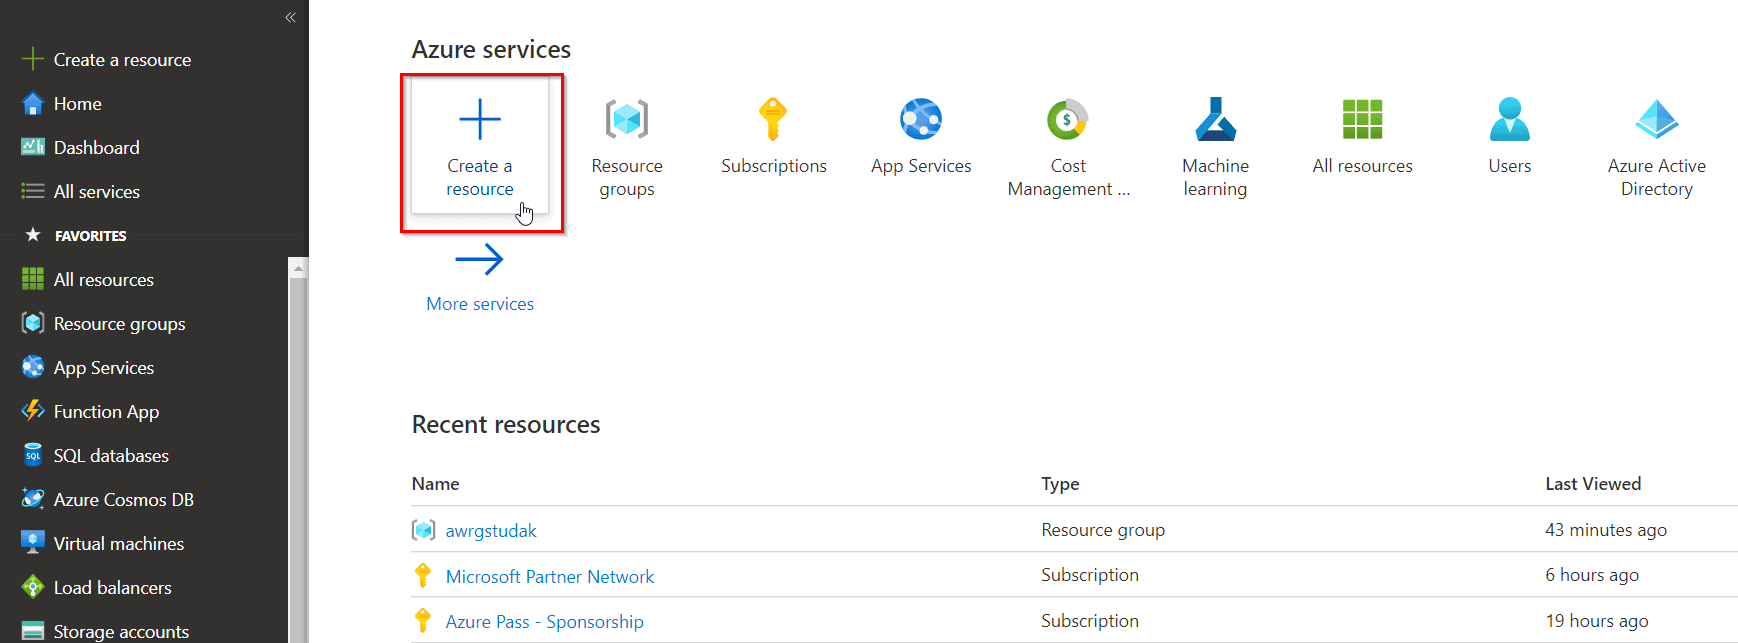Open All resources green grid tile
1738x643 pixels.
click(1362, 121)
